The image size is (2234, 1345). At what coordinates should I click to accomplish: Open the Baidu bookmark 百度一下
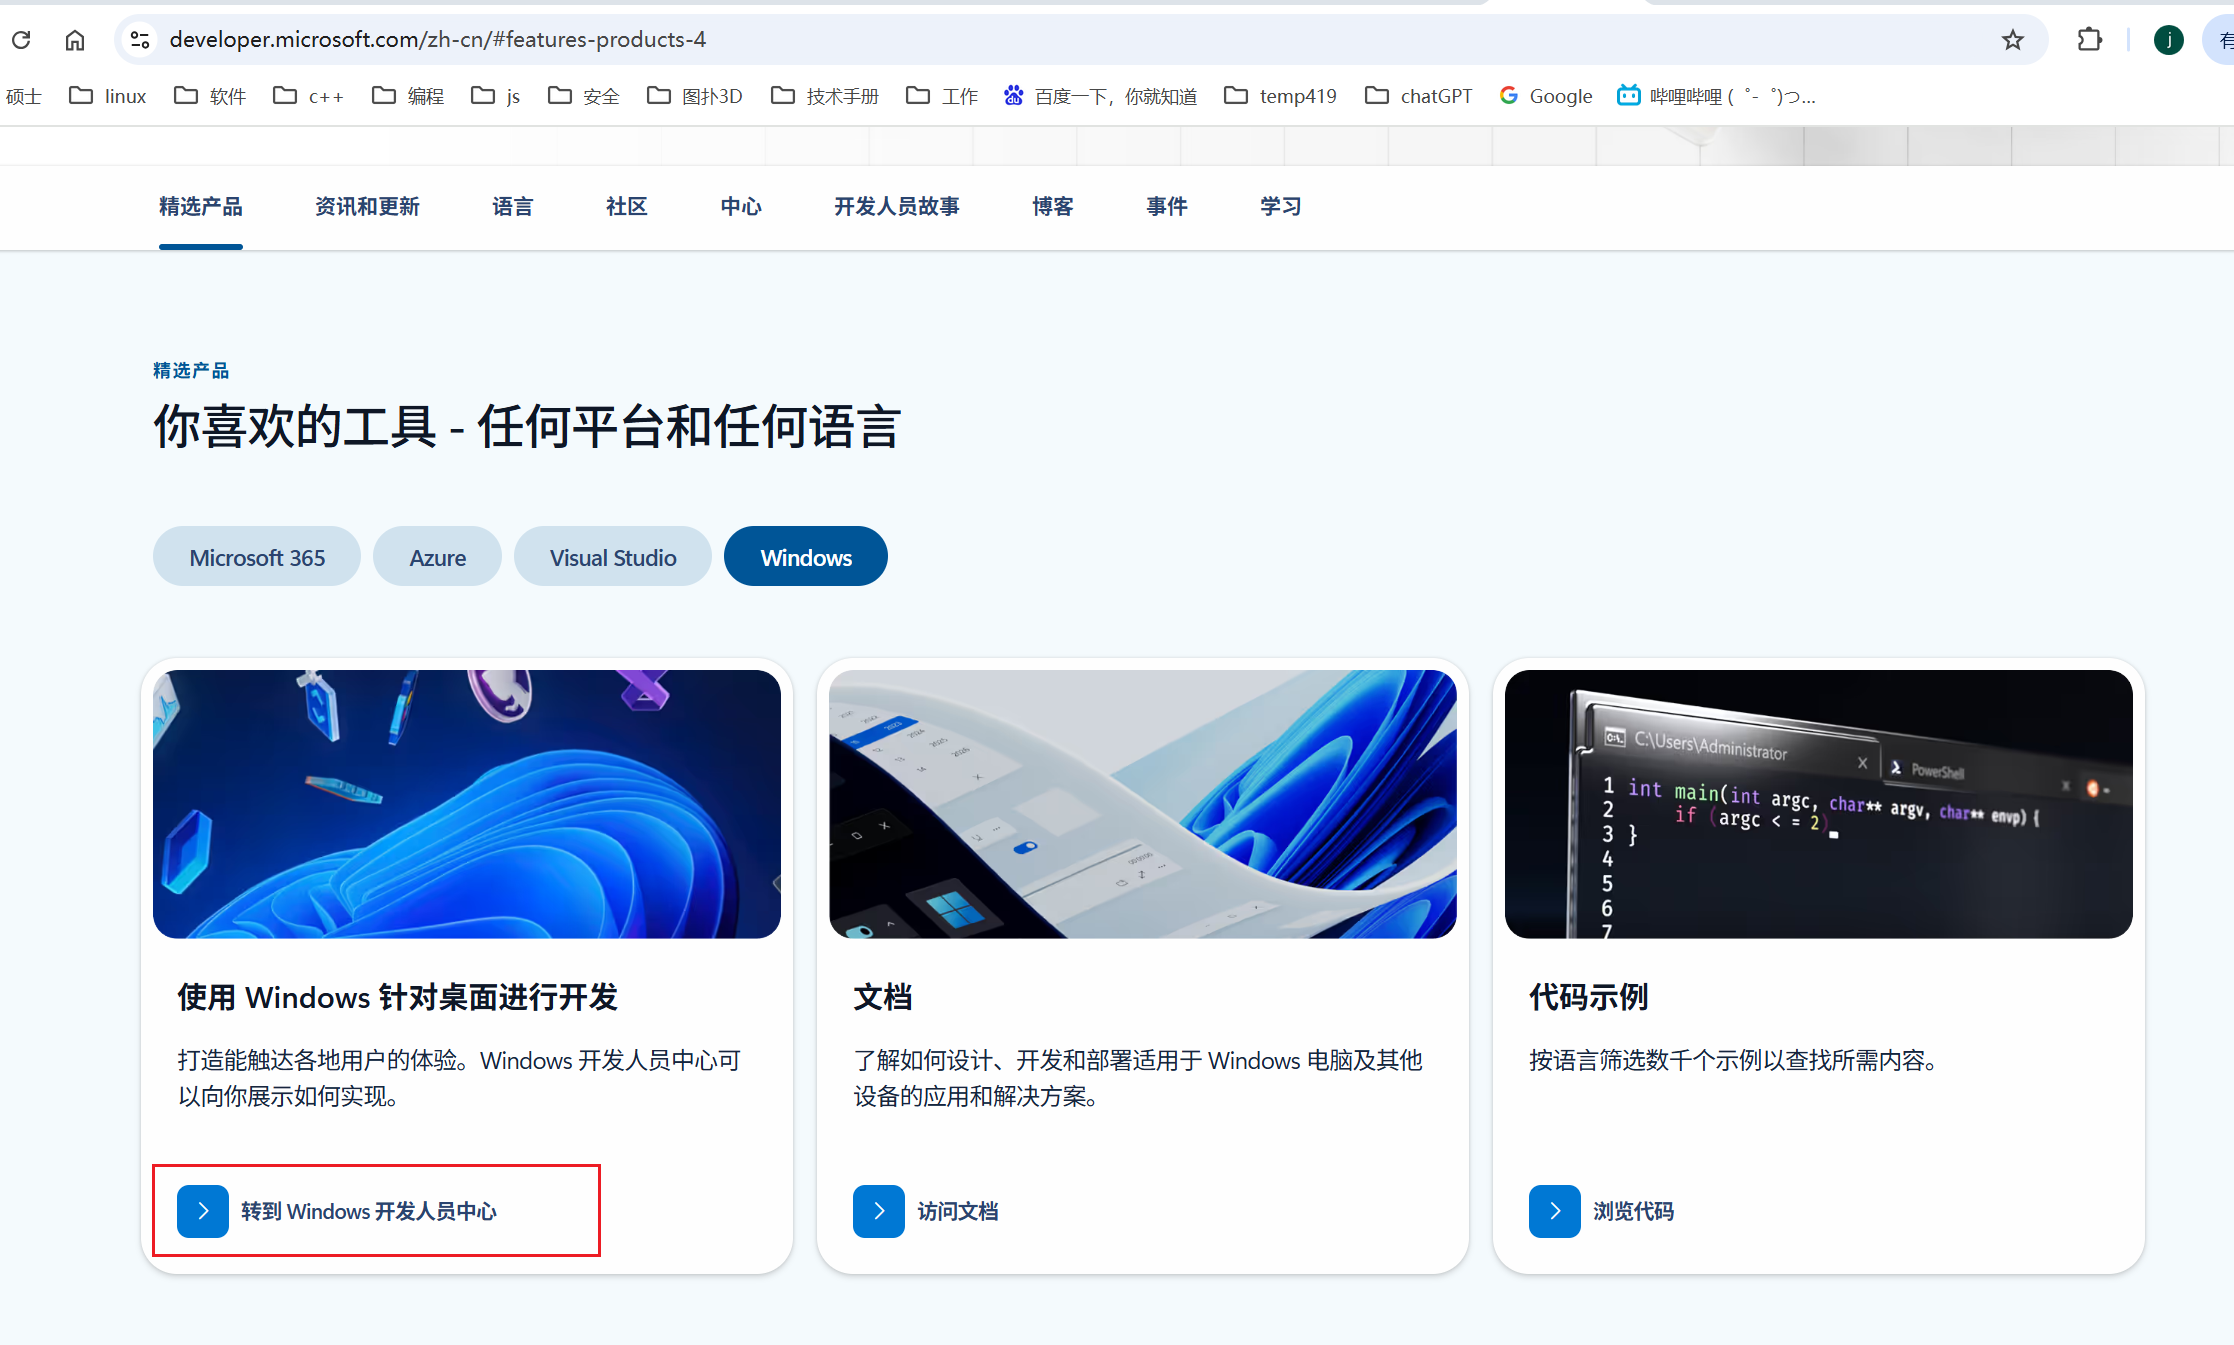point(1101,96)
